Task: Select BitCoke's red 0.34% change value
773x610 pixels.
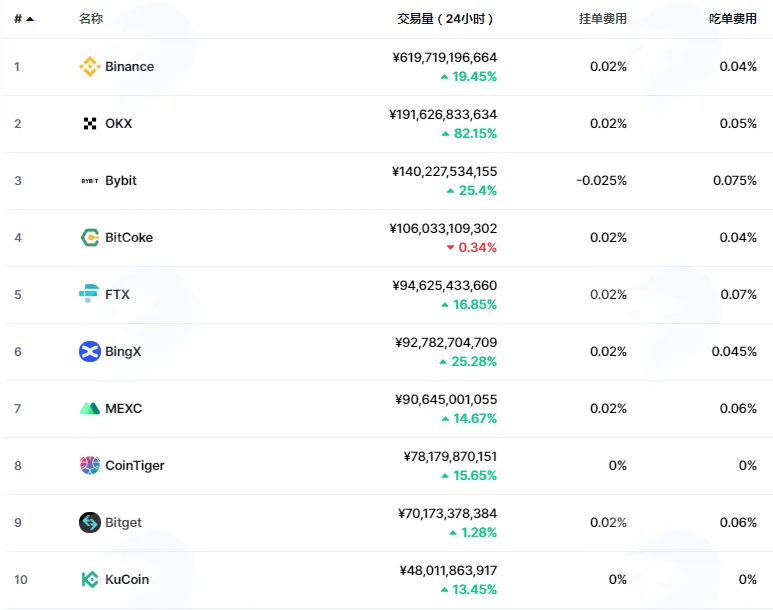Action: coord(477,248)
